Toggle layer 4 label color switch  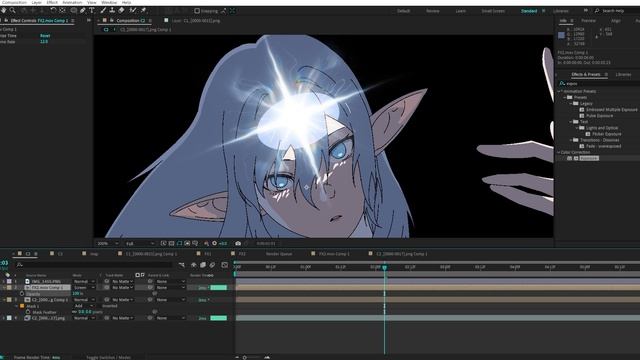click(x=9, y=318)
